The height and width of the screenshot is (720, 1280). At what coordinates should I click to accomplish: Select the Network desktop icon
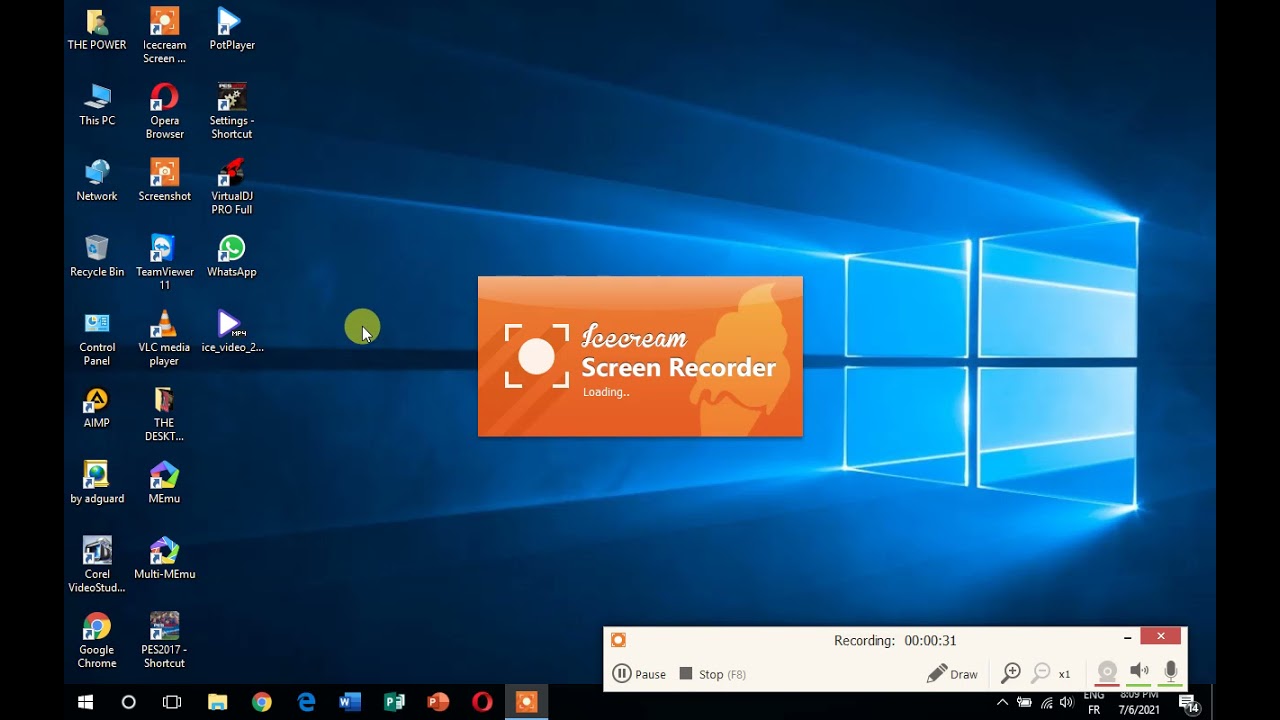[x=97, y=181]
